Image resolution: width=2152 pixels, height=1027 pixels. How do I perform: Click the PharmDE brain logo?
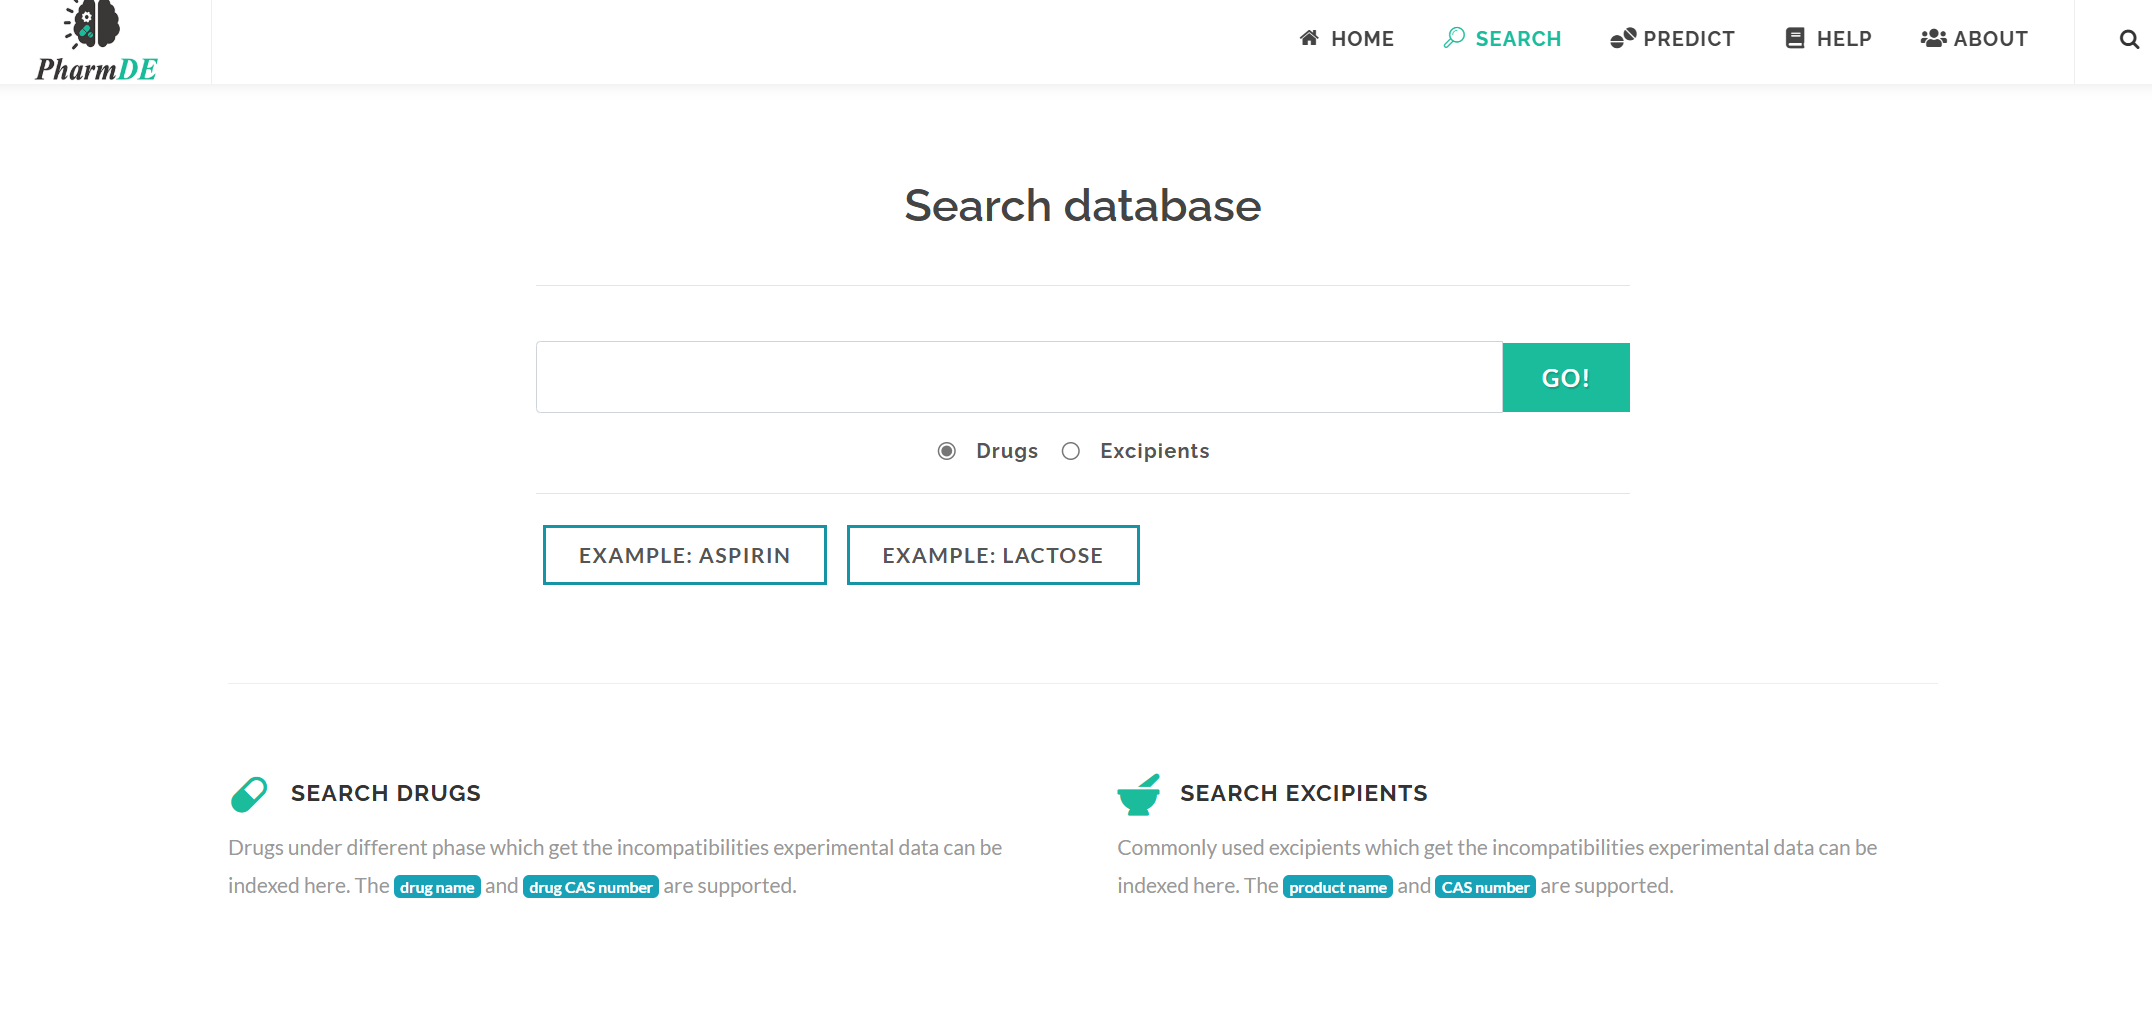pyautogui.click(x=96, y=41)
